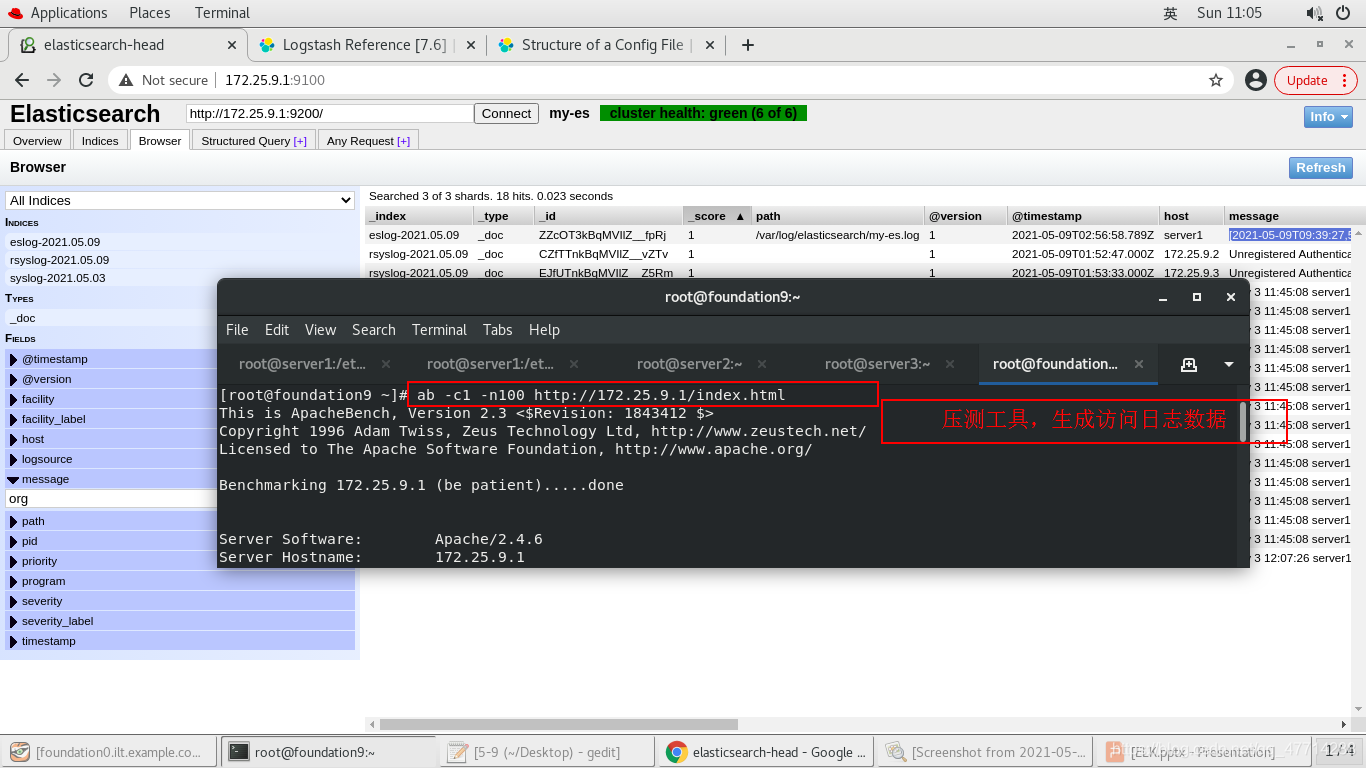The image size is (1366, 768).
Task: Expand the facility field filter
Action: (x=180, y=399)
